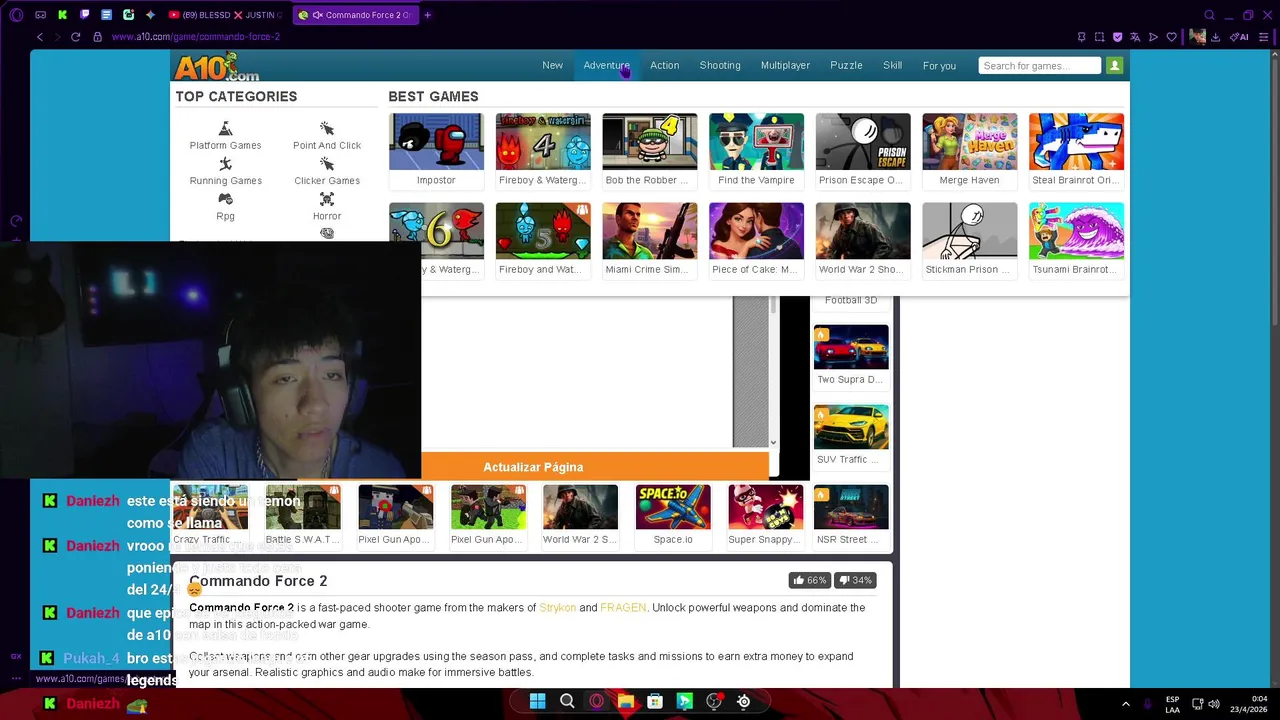Open browser downloads icon
Viewport: 1280px width, 720px height.
1215,37
